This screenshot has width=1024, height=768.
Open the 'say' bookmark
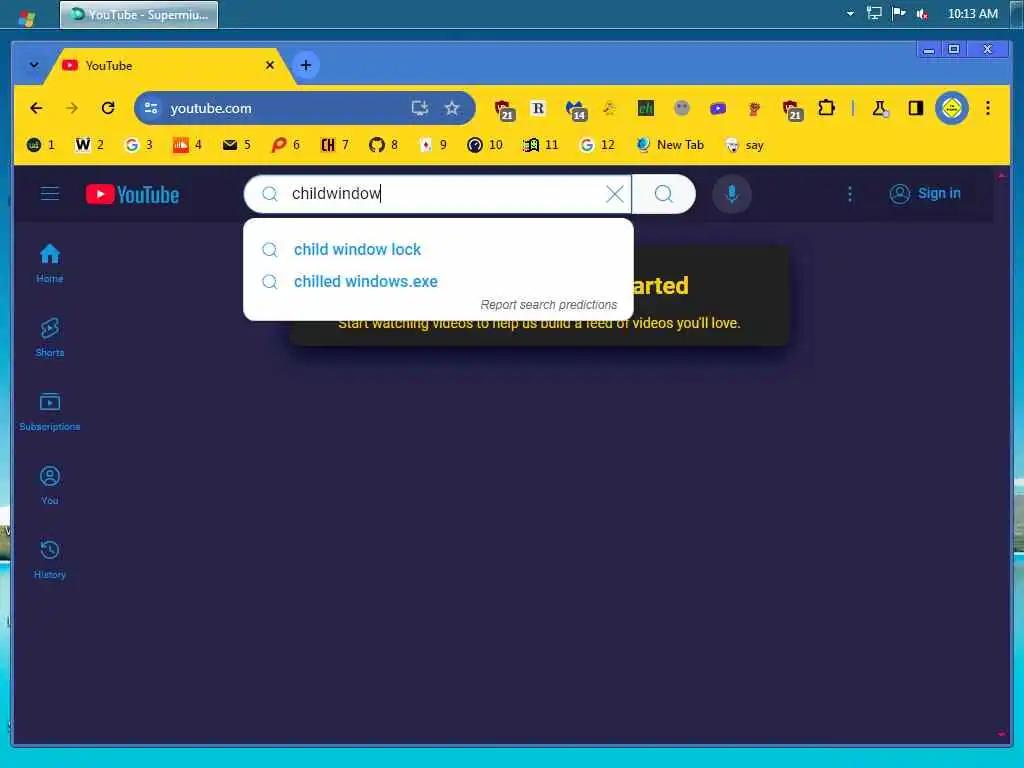744,145
